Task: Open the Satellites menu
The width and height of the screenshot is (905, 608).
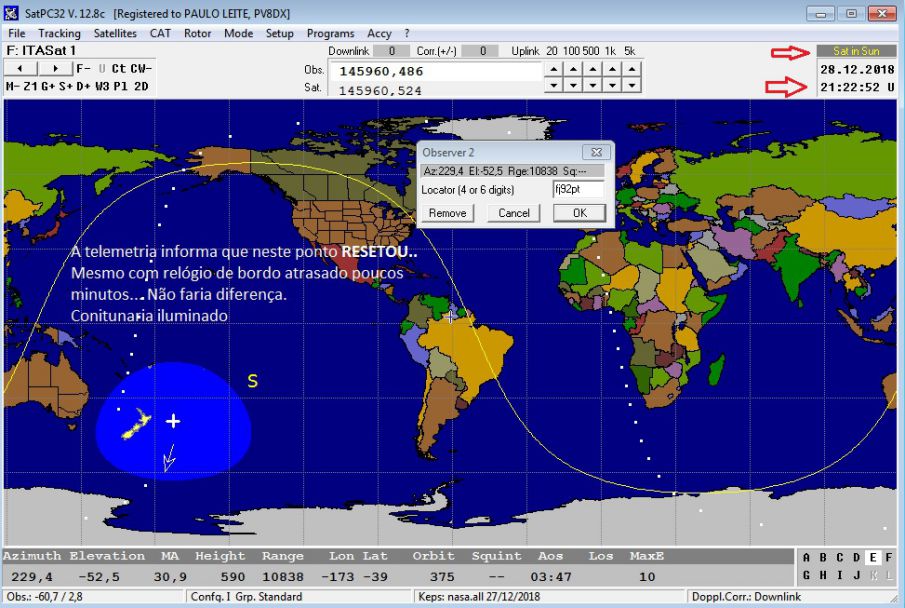Action: point(115,33)
